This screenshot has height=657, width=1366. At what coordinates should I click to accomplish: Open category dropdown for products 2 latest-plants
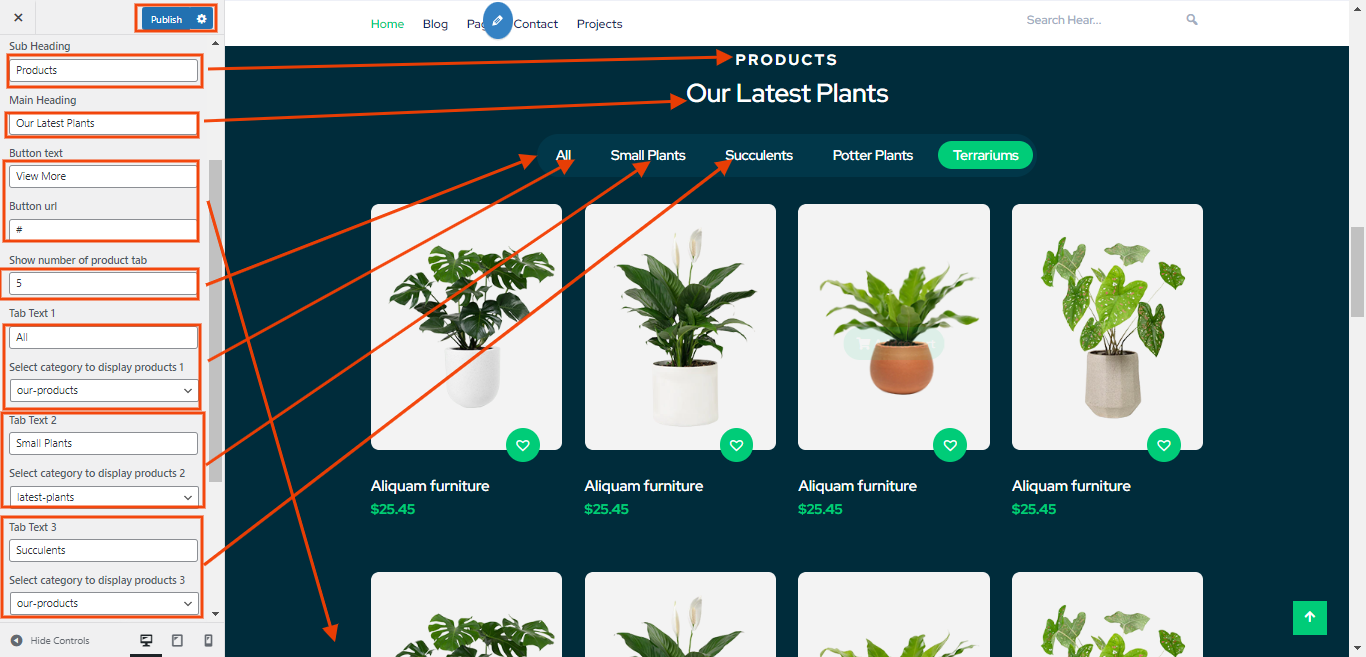104,497
